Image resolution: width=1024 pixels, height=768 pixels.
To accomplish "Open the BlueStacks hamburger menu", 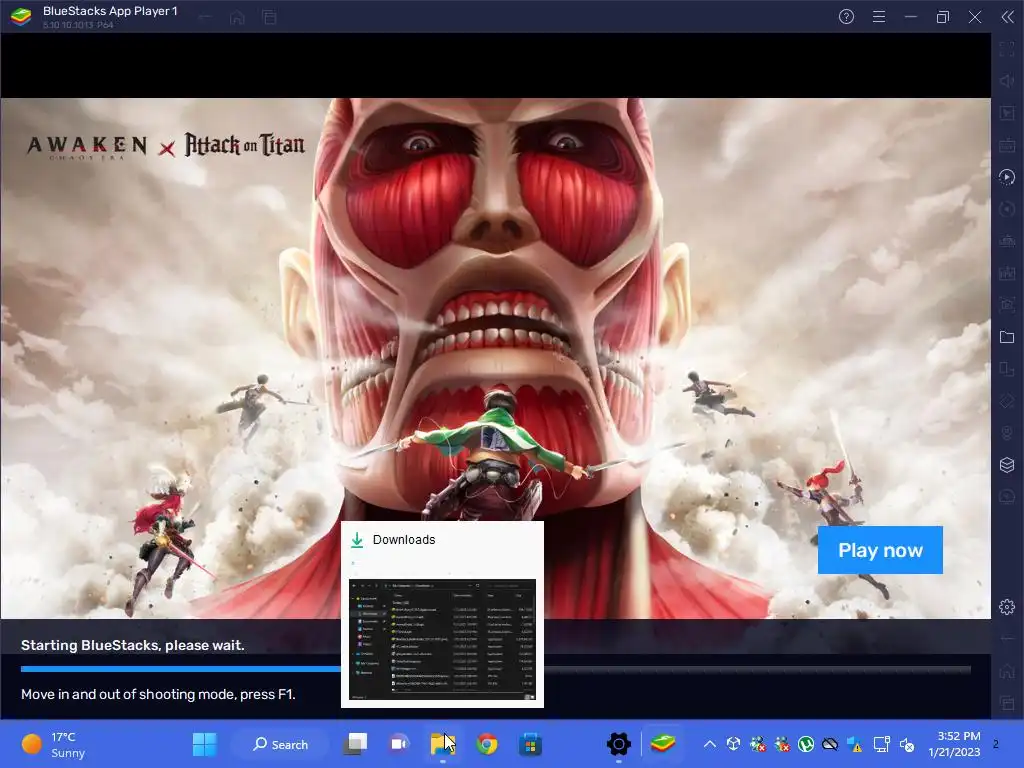I will coord(878,17).
